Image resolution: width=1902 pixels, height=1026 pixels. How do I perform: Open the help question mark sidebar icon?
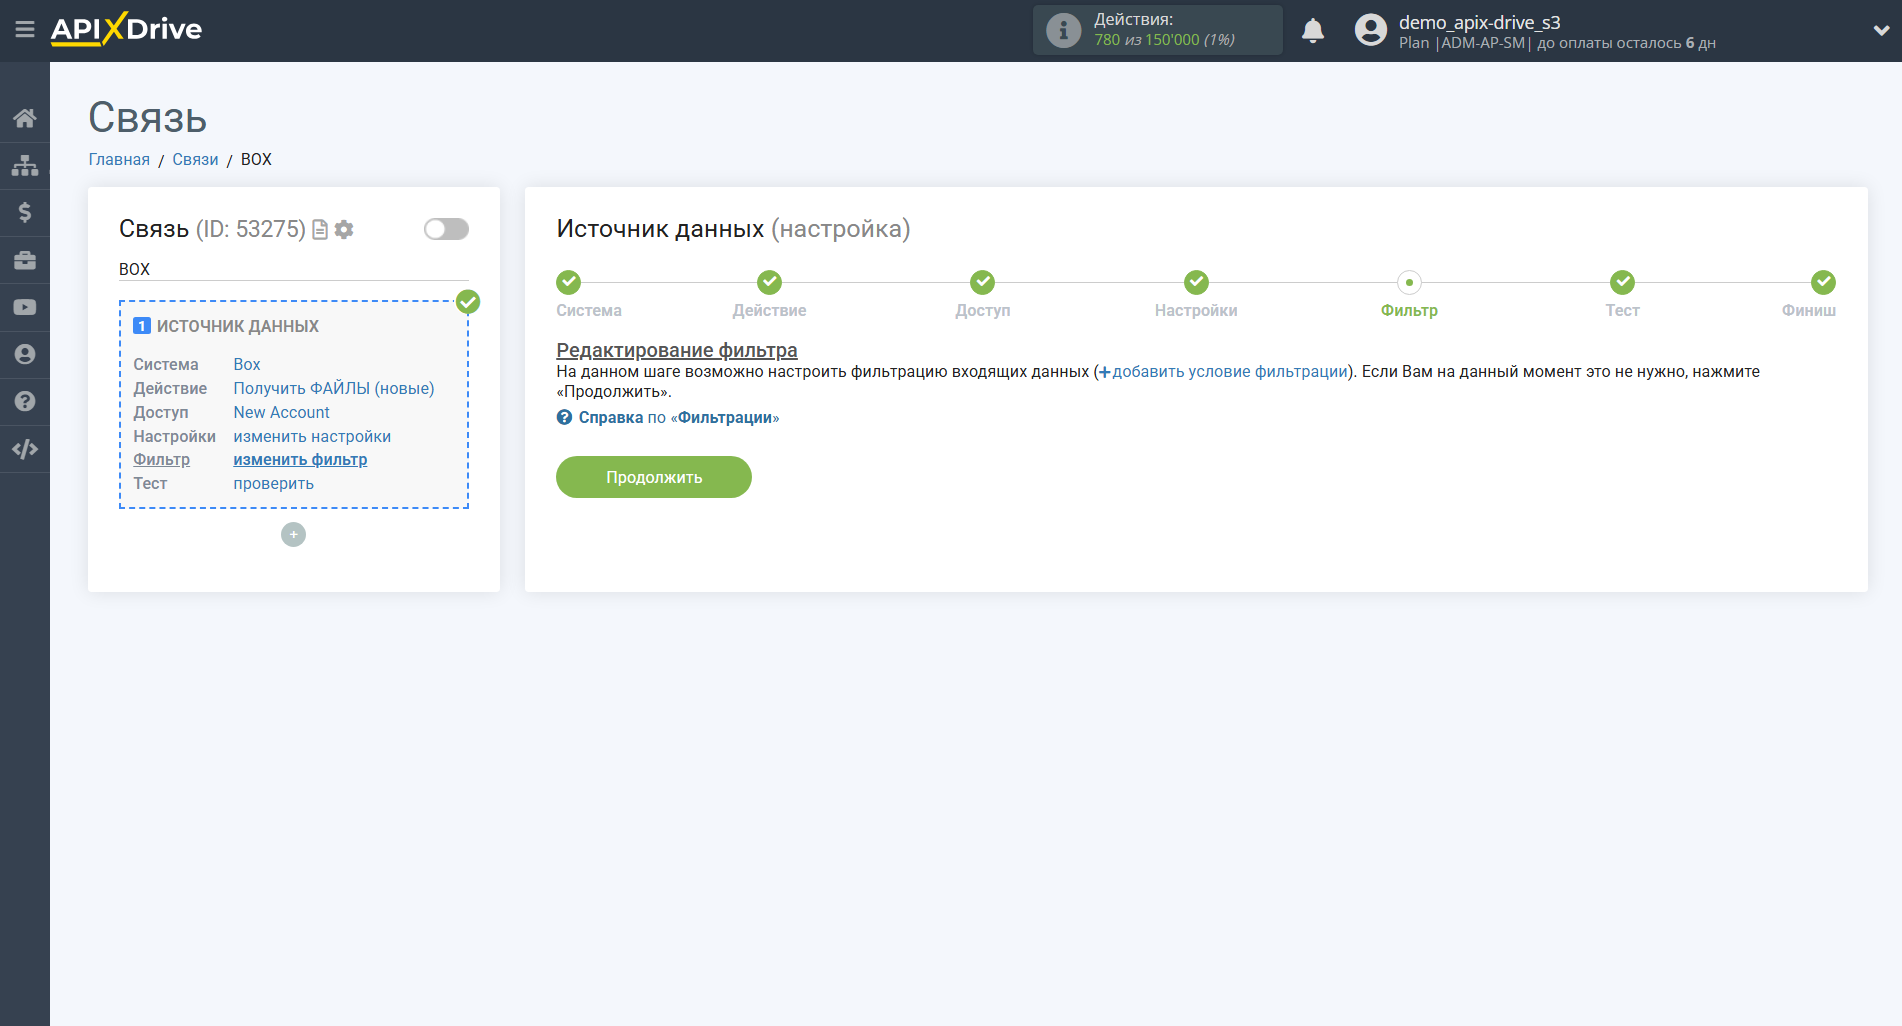pos(25,401)
